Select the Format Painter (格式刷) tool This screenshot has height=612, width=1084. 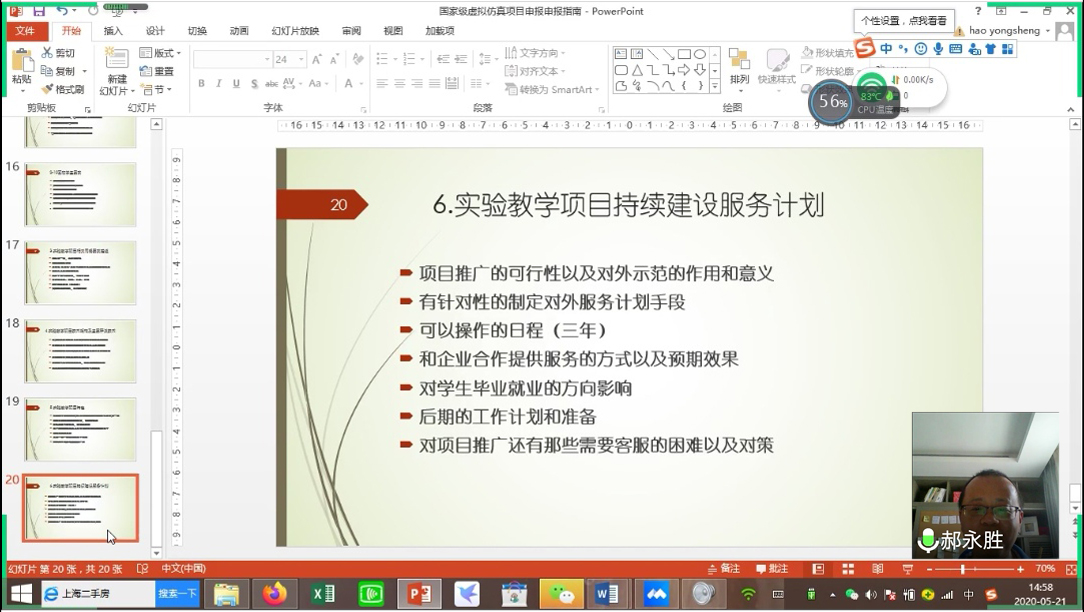tap(62, 89)
